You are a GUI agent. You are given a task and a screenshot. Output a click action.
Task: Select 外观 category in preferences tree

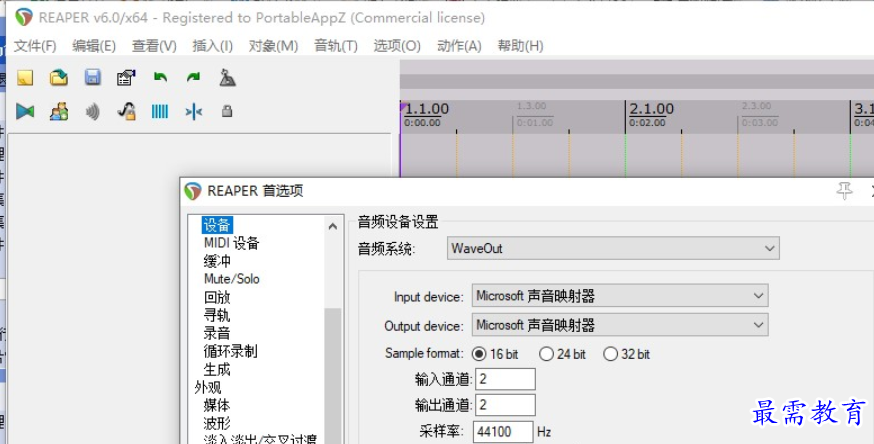tap(207, 387)
